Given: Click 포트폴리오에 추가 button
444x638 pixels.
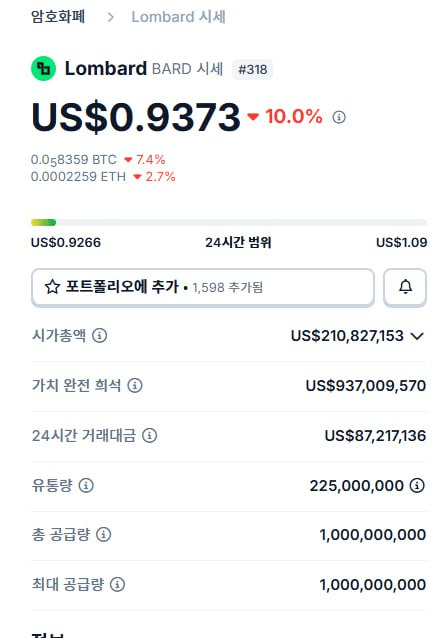Looking at the screenshot, I should click(203, 287).
